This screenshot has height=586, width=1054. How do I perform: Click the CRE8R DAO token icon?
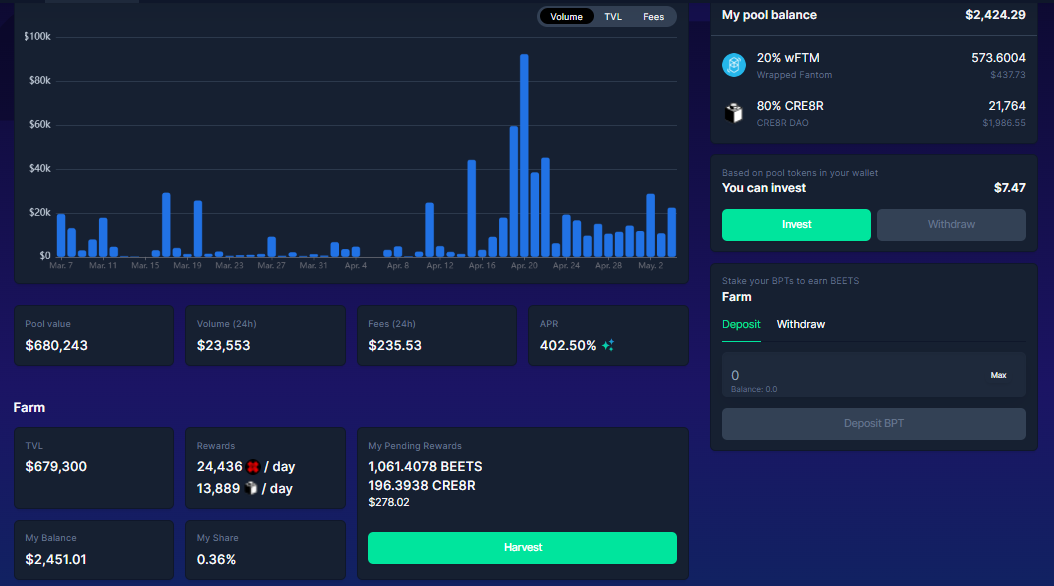click(734, 113)
